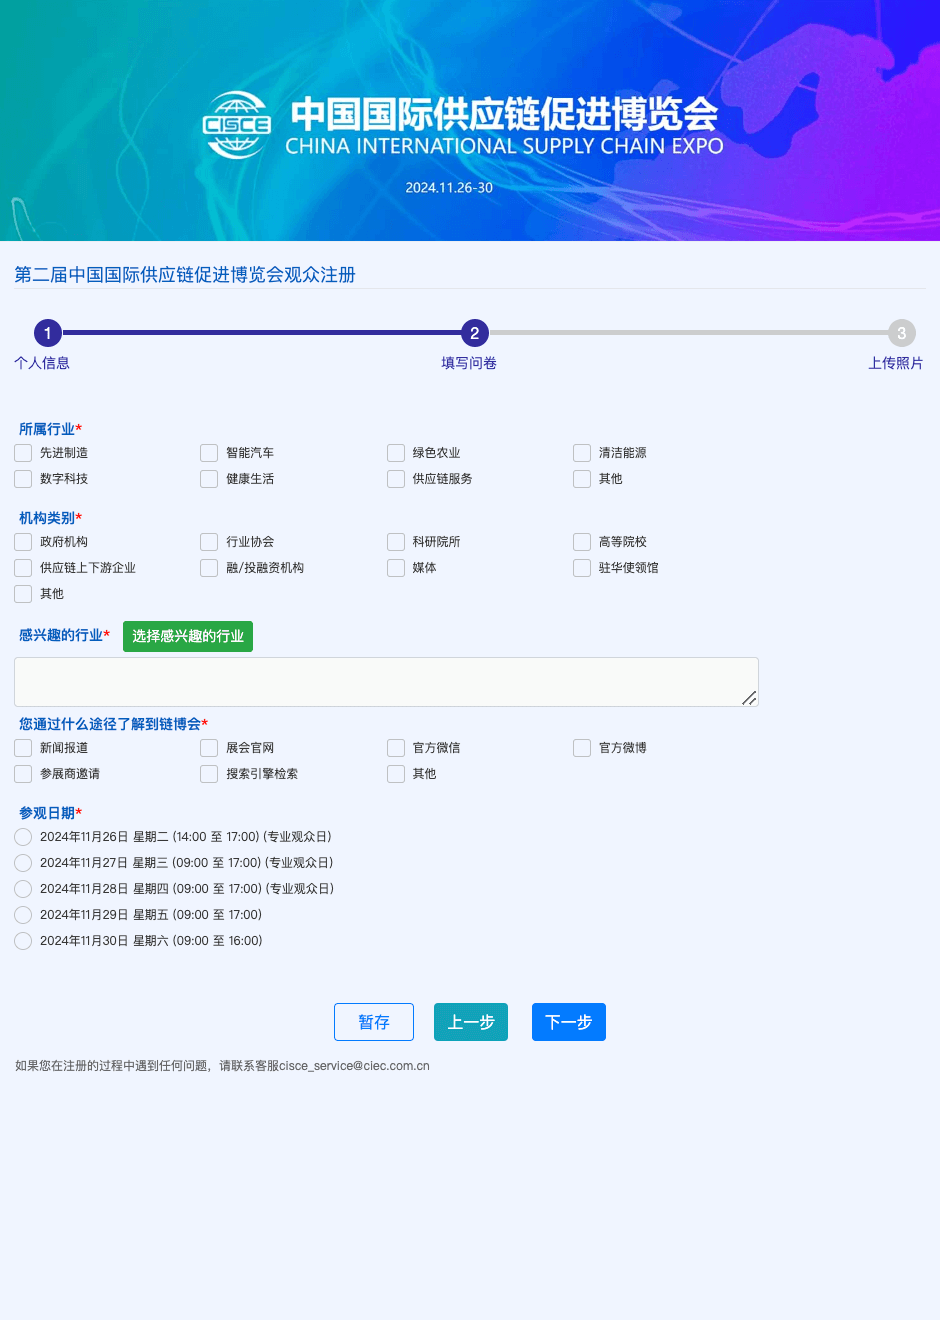Check the 健康生活 checkbox
The width and height of the screenshot is (940, 1320).
[209, 479]
